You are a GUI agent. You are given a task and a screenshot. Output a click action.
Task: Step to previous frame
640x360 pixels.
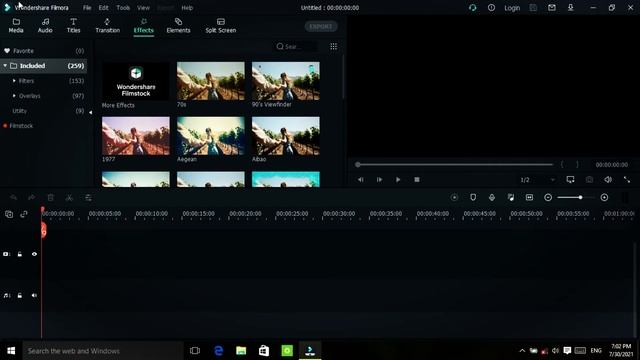(x=360, y=180)
